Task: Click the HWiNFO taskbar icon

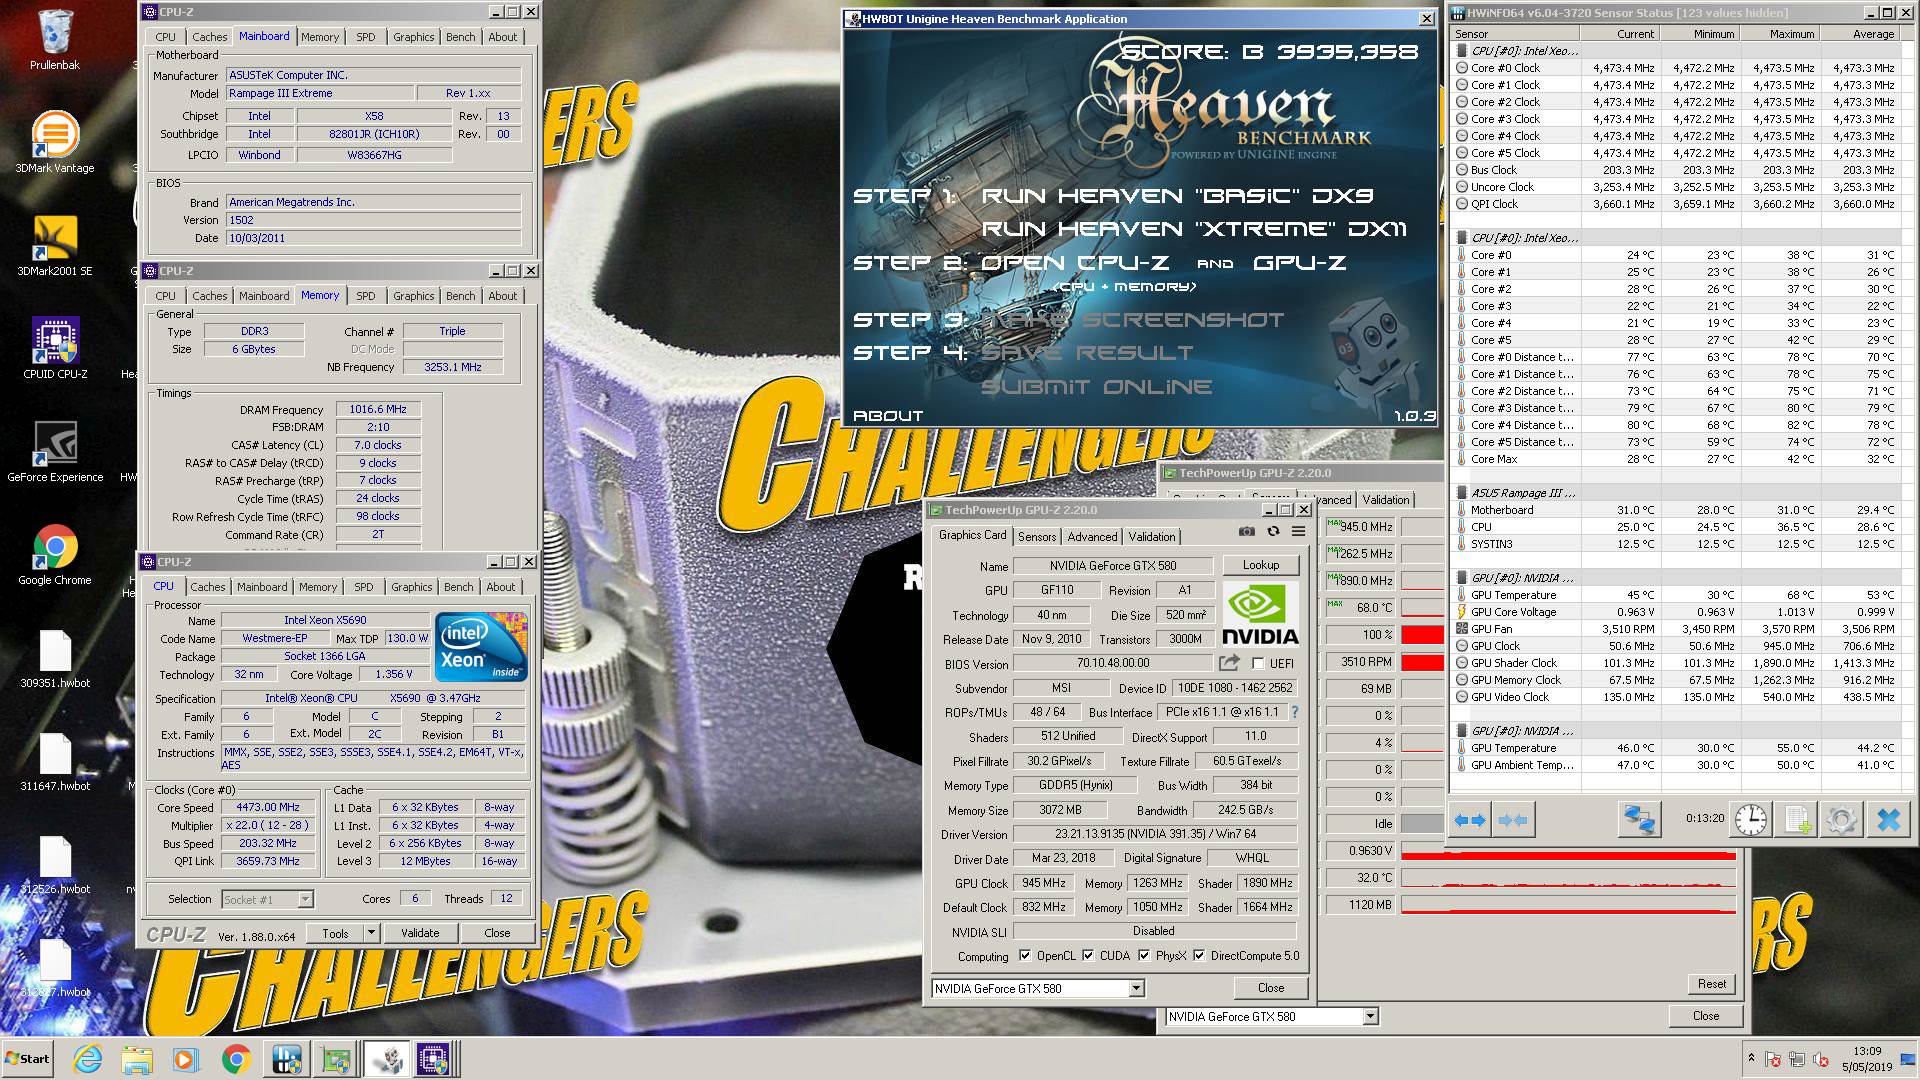Action: coord(287,1059)
